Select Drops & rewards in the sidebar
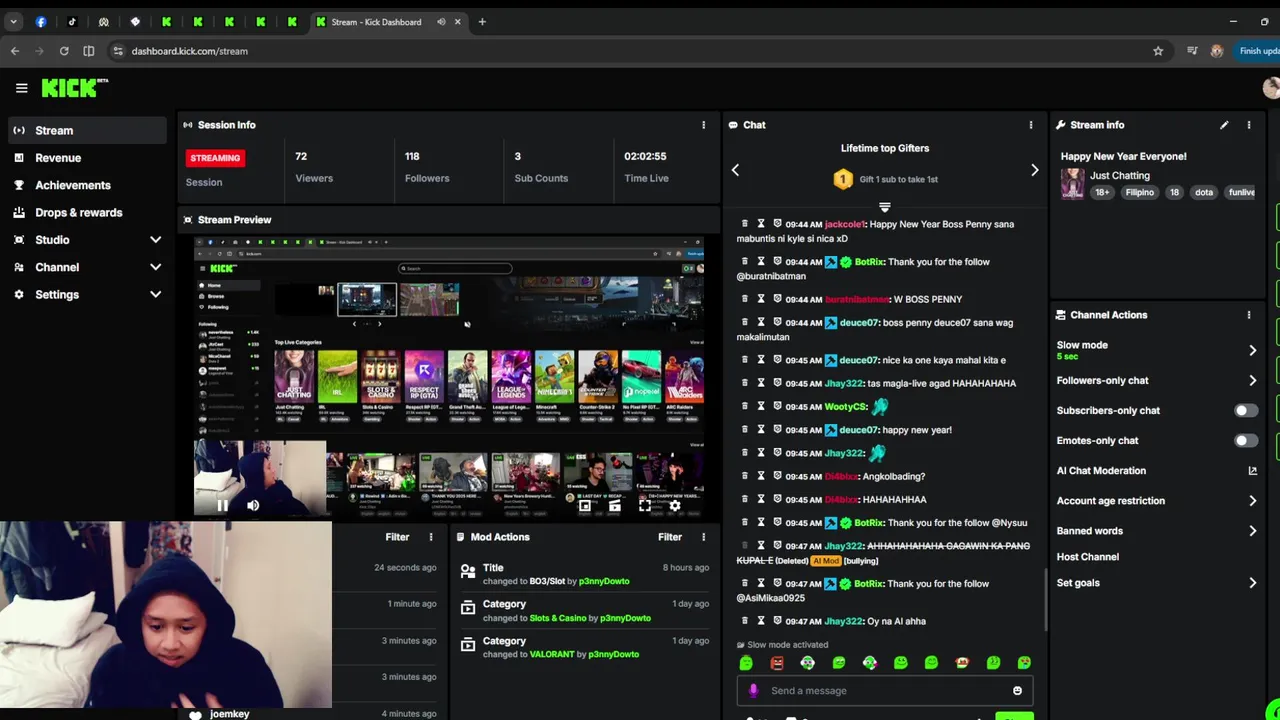 (x=88, y=213)
